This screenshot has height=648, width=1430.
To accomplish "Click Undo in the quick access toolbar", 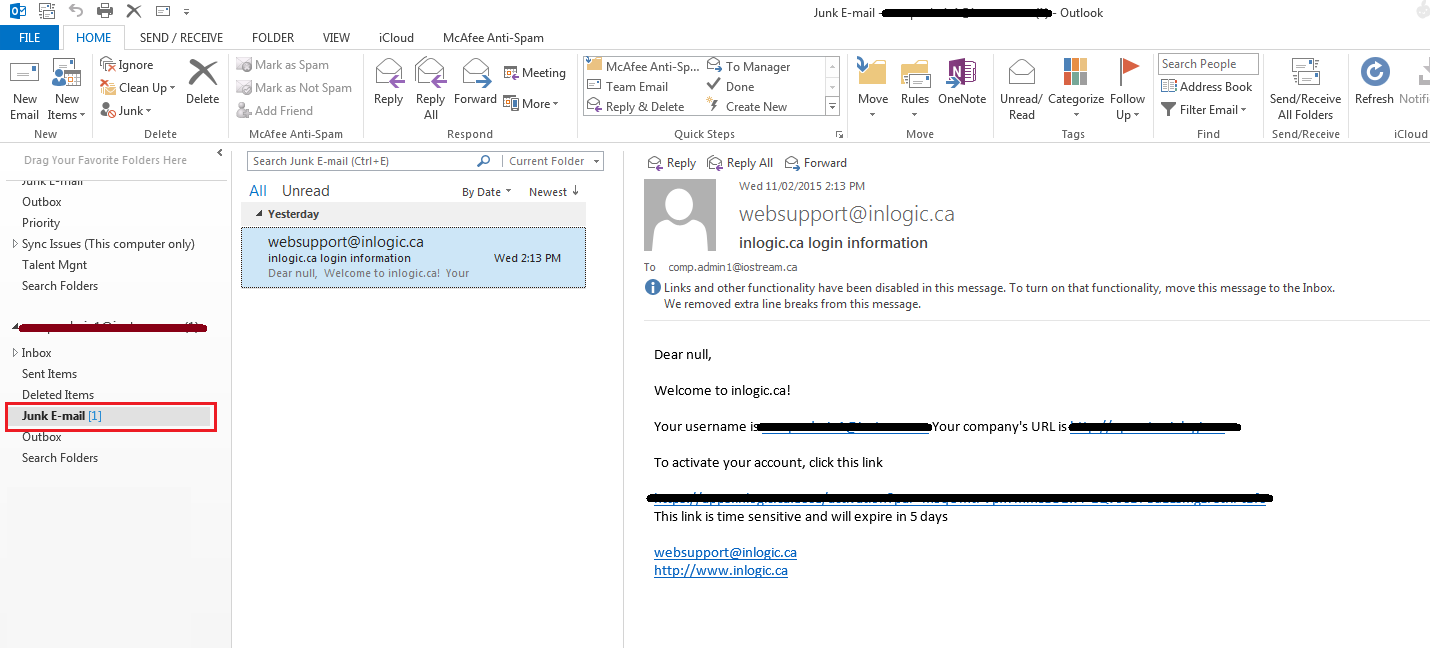I will coord(76,11).
